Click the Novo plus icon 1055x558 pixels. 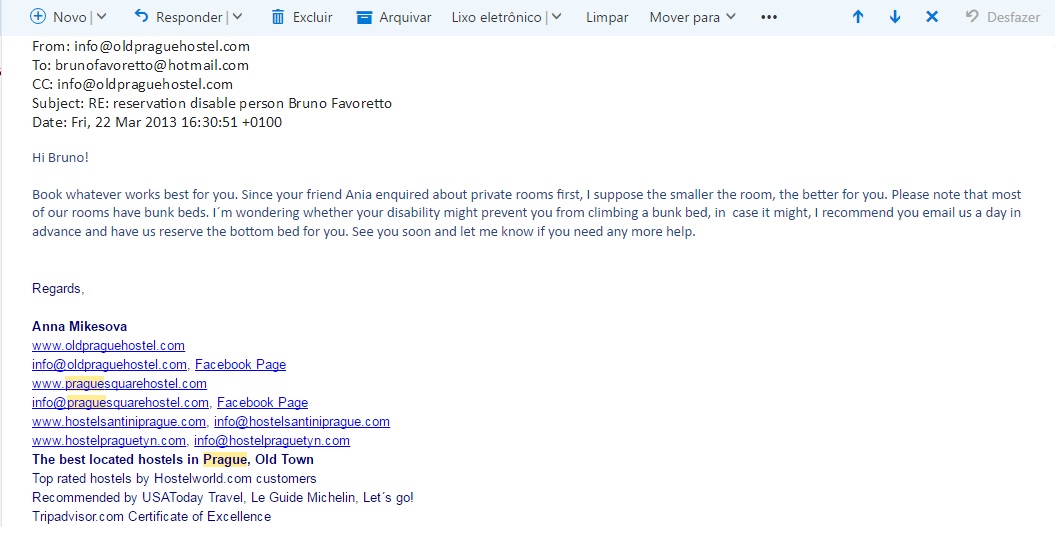click(x=38, y=17)
